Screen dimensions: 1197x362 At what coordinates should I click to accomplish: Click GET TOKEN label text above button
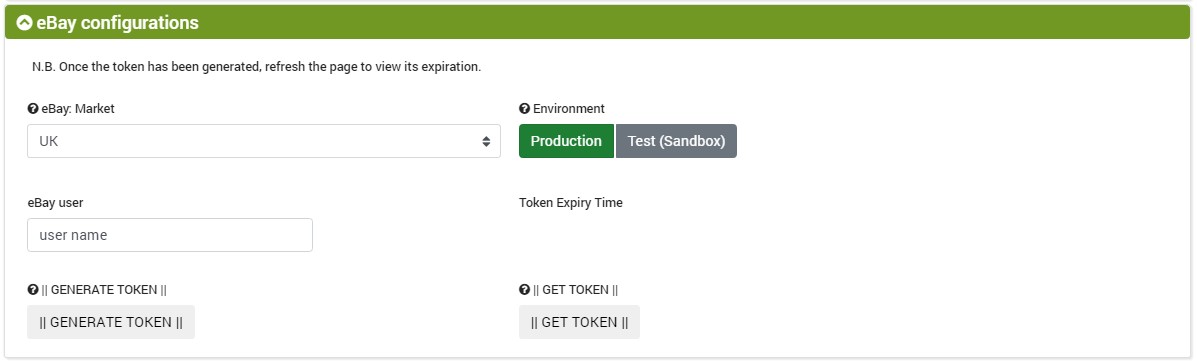click(576, 289)
